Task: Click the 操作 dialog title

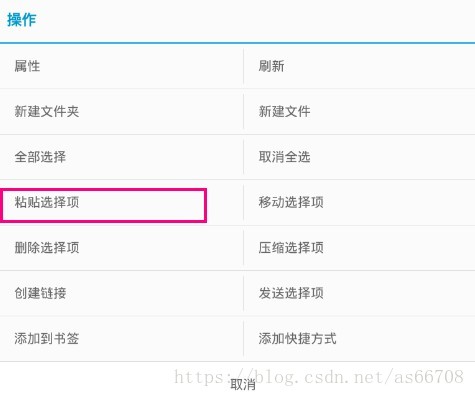Action: [x=22, y=20]
